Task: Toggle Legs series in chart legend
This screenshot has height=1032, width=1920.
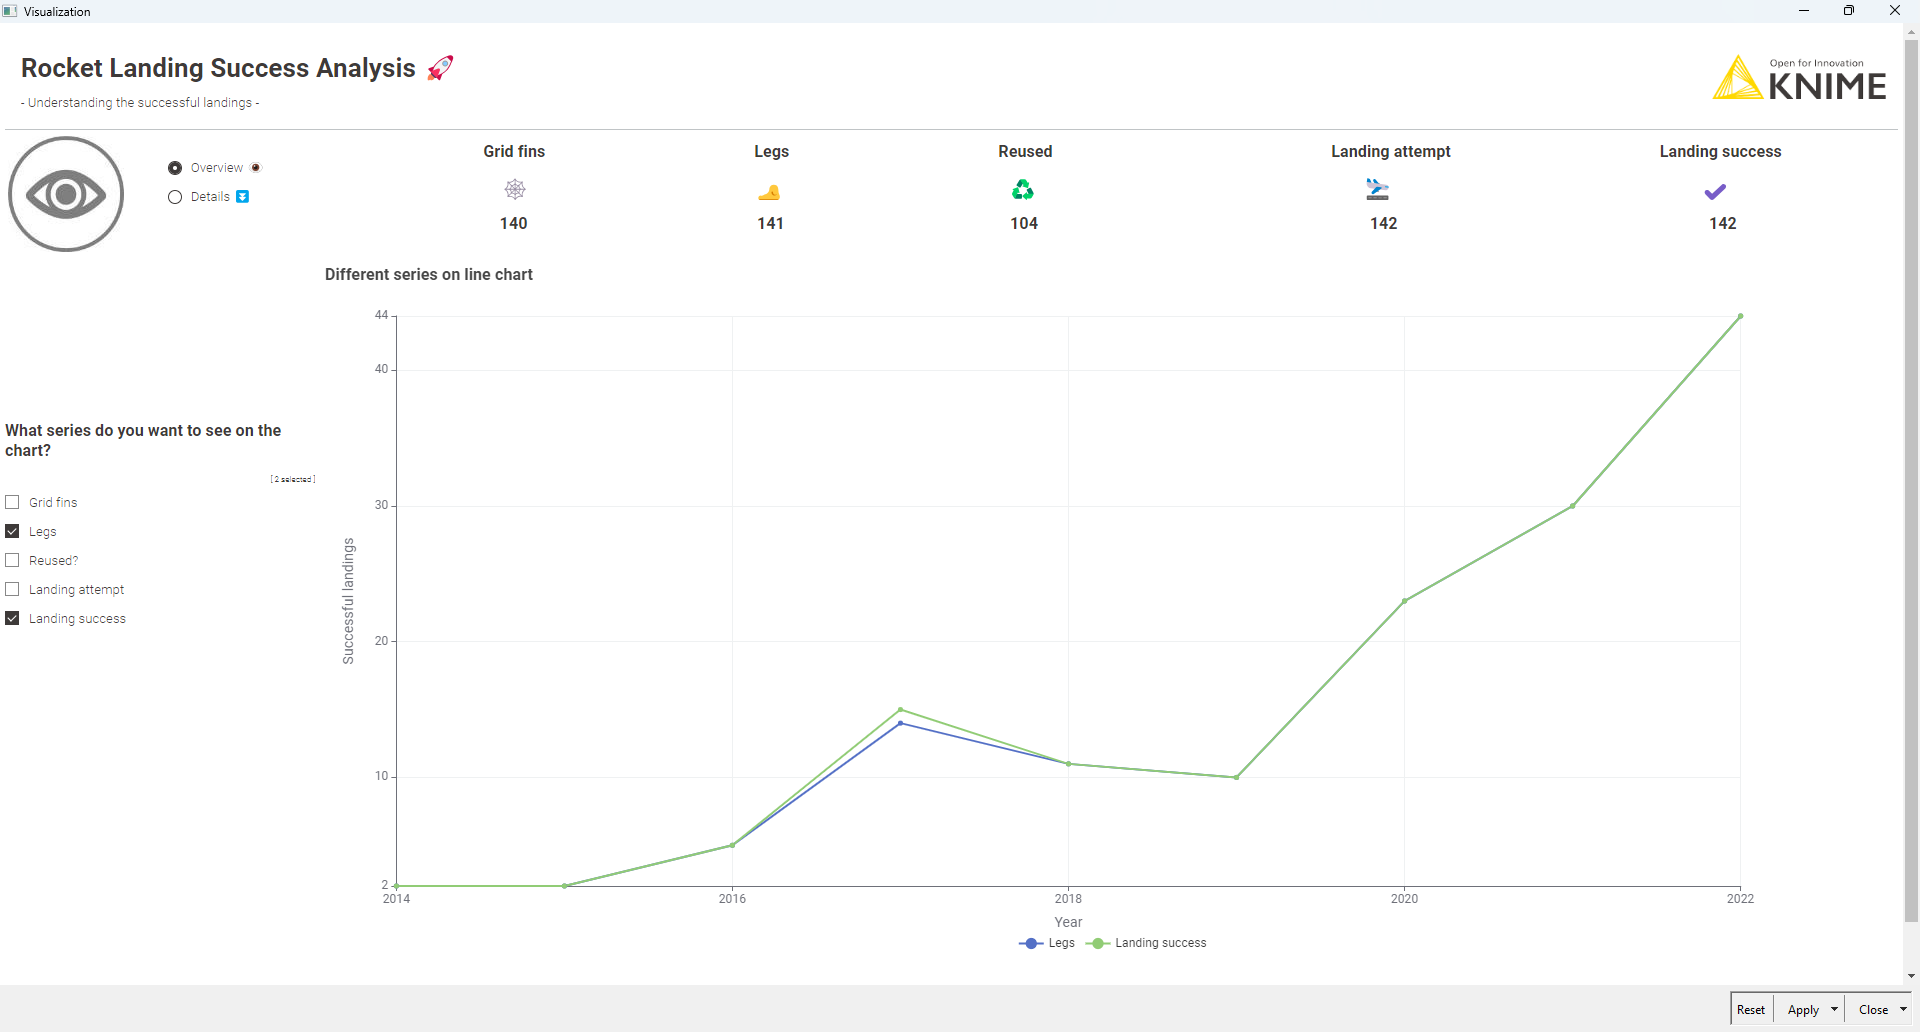Action: tap(1047, 943)
